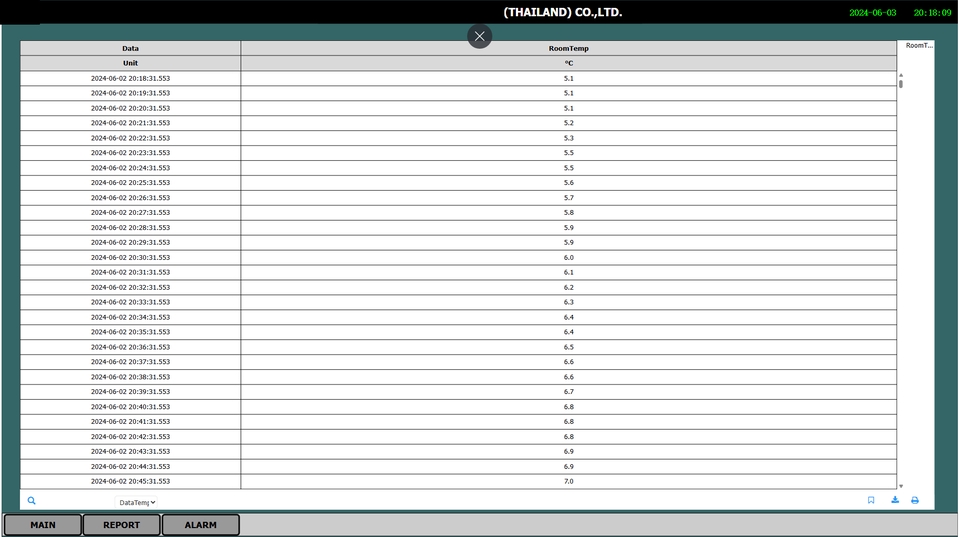Click the 6.7 temperature value
960x537 pixels.
point(568,392)
